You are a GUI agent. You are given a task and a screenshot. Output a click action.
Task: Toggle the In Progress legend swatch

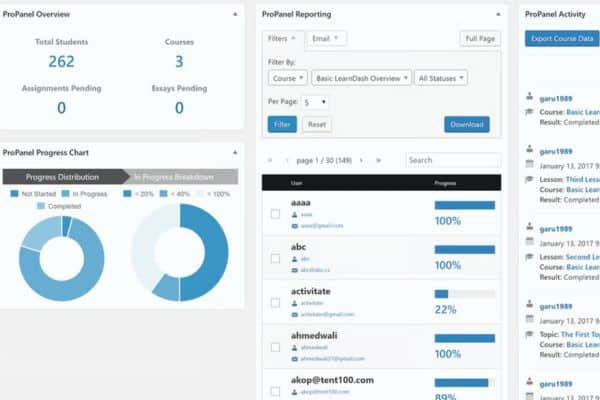pos(65,194)
